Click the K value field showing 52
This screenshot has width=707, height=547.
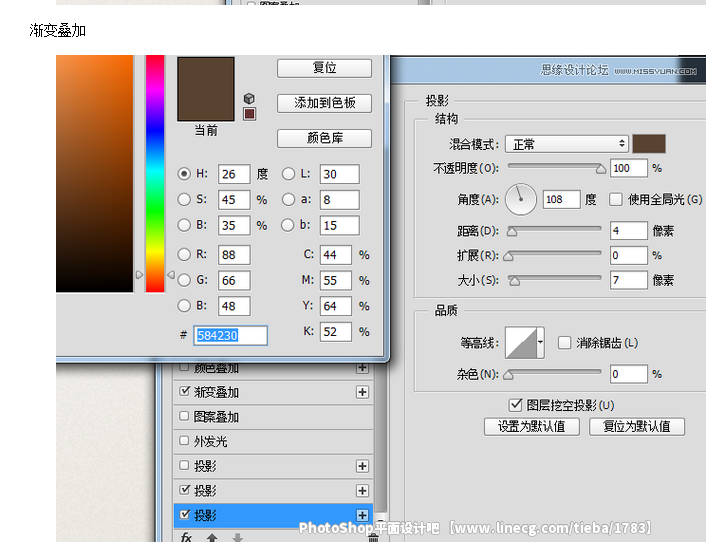click(335, 332)
